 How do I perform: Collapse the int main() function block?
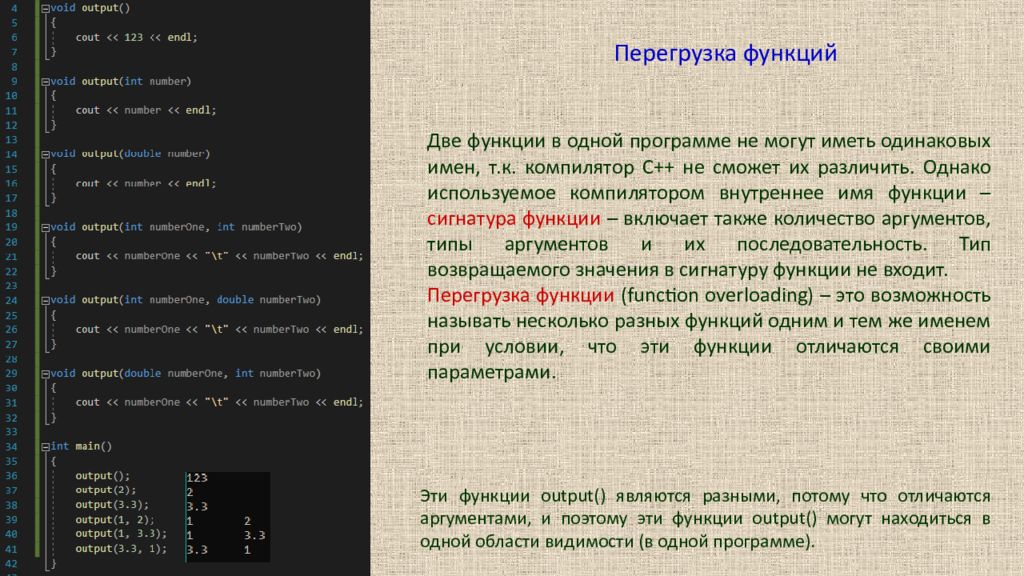pos(45,446)
